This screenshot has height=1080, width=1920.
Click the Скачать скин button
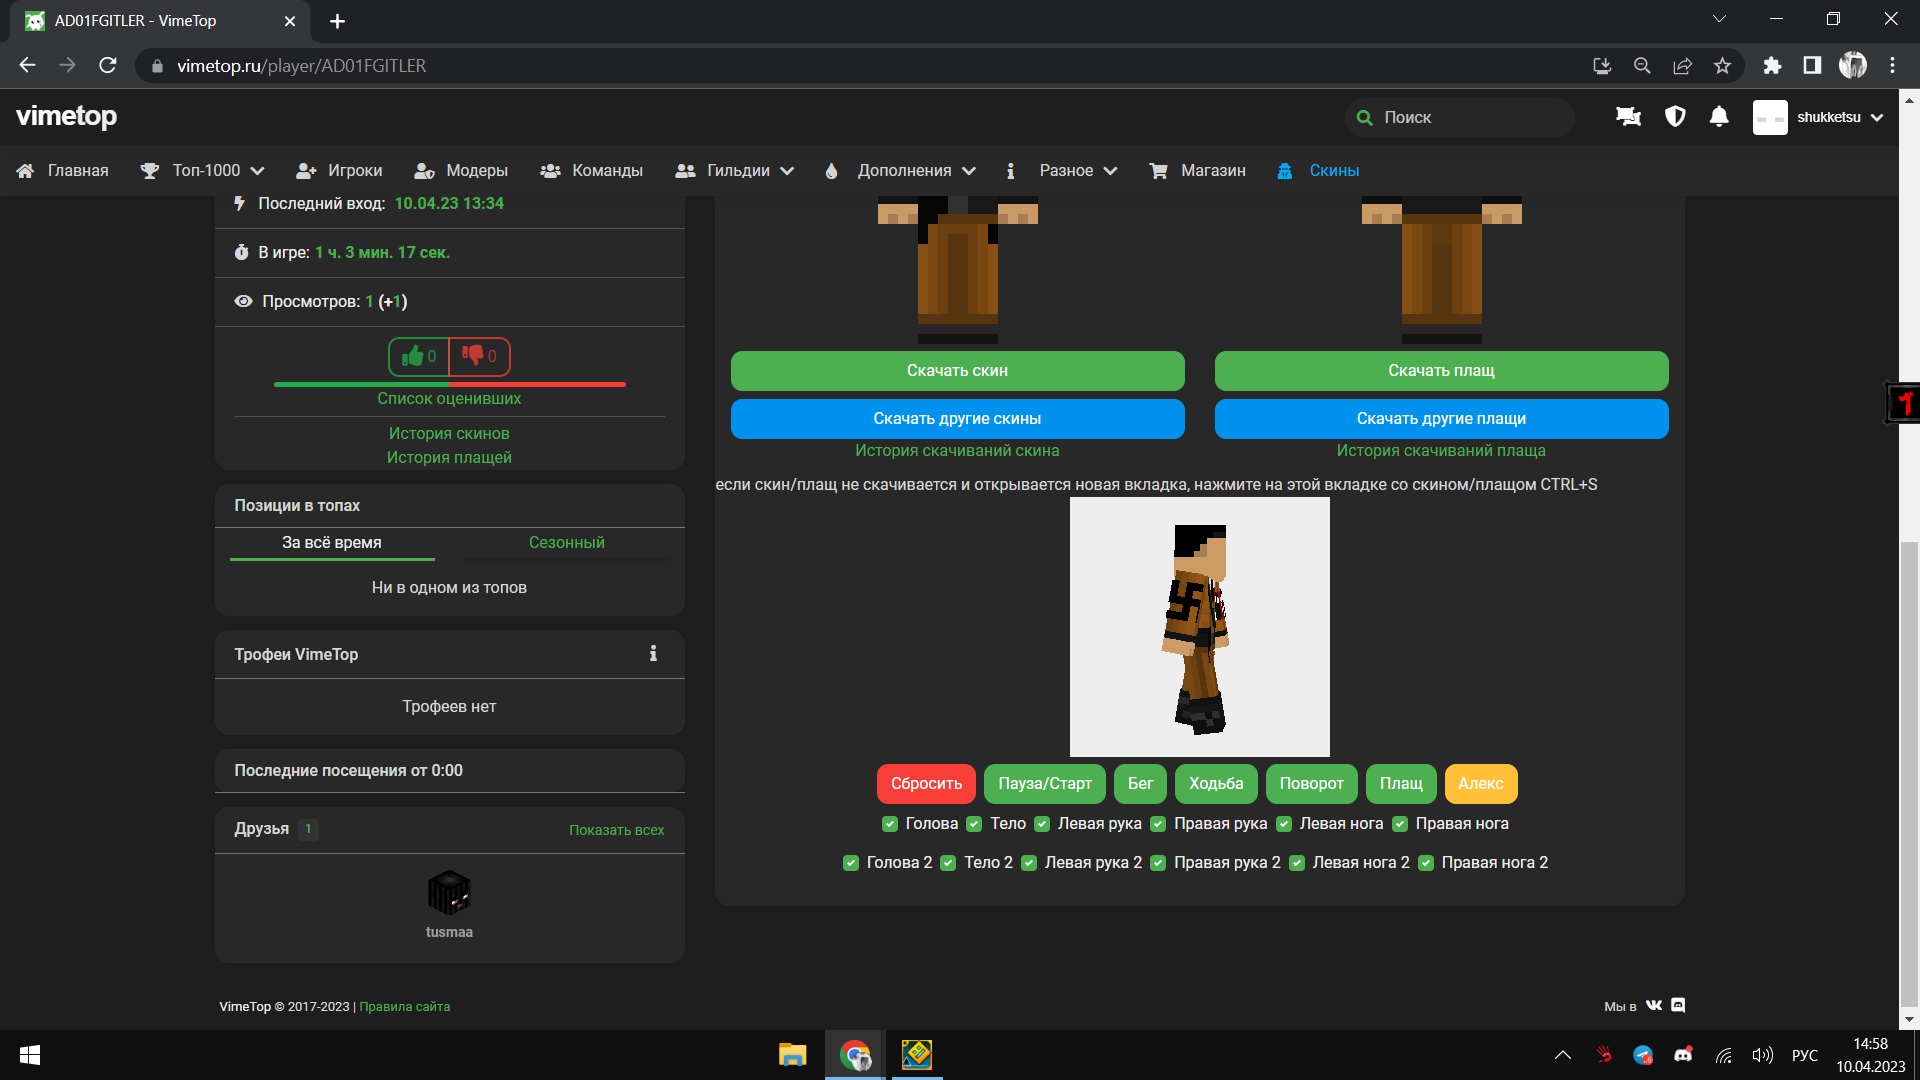coord(957,371)
